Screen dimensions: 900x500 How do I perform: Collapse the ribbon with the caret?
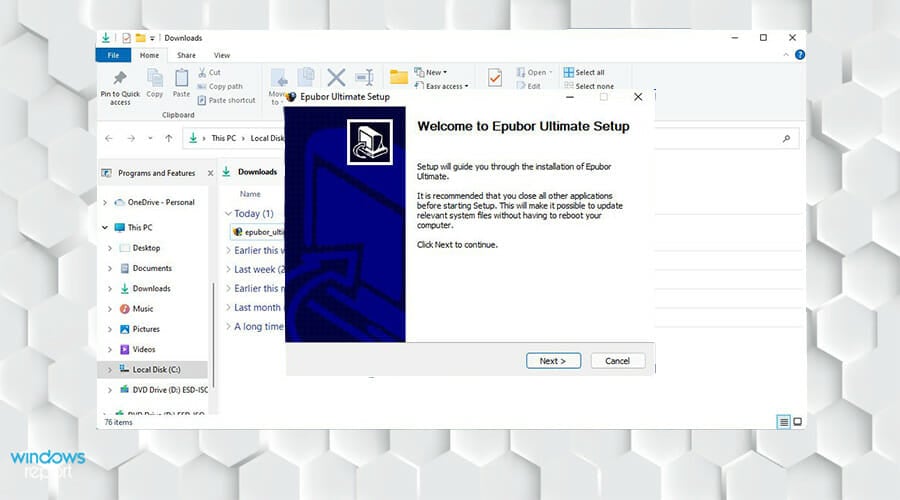tap(786, 55)
